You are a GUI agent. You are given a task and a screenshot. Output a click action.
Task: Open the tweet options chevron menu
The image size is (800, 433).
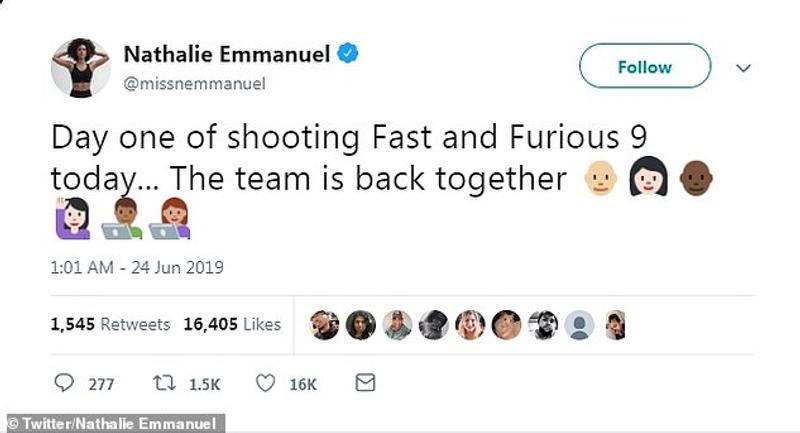(x=743, y=67)
